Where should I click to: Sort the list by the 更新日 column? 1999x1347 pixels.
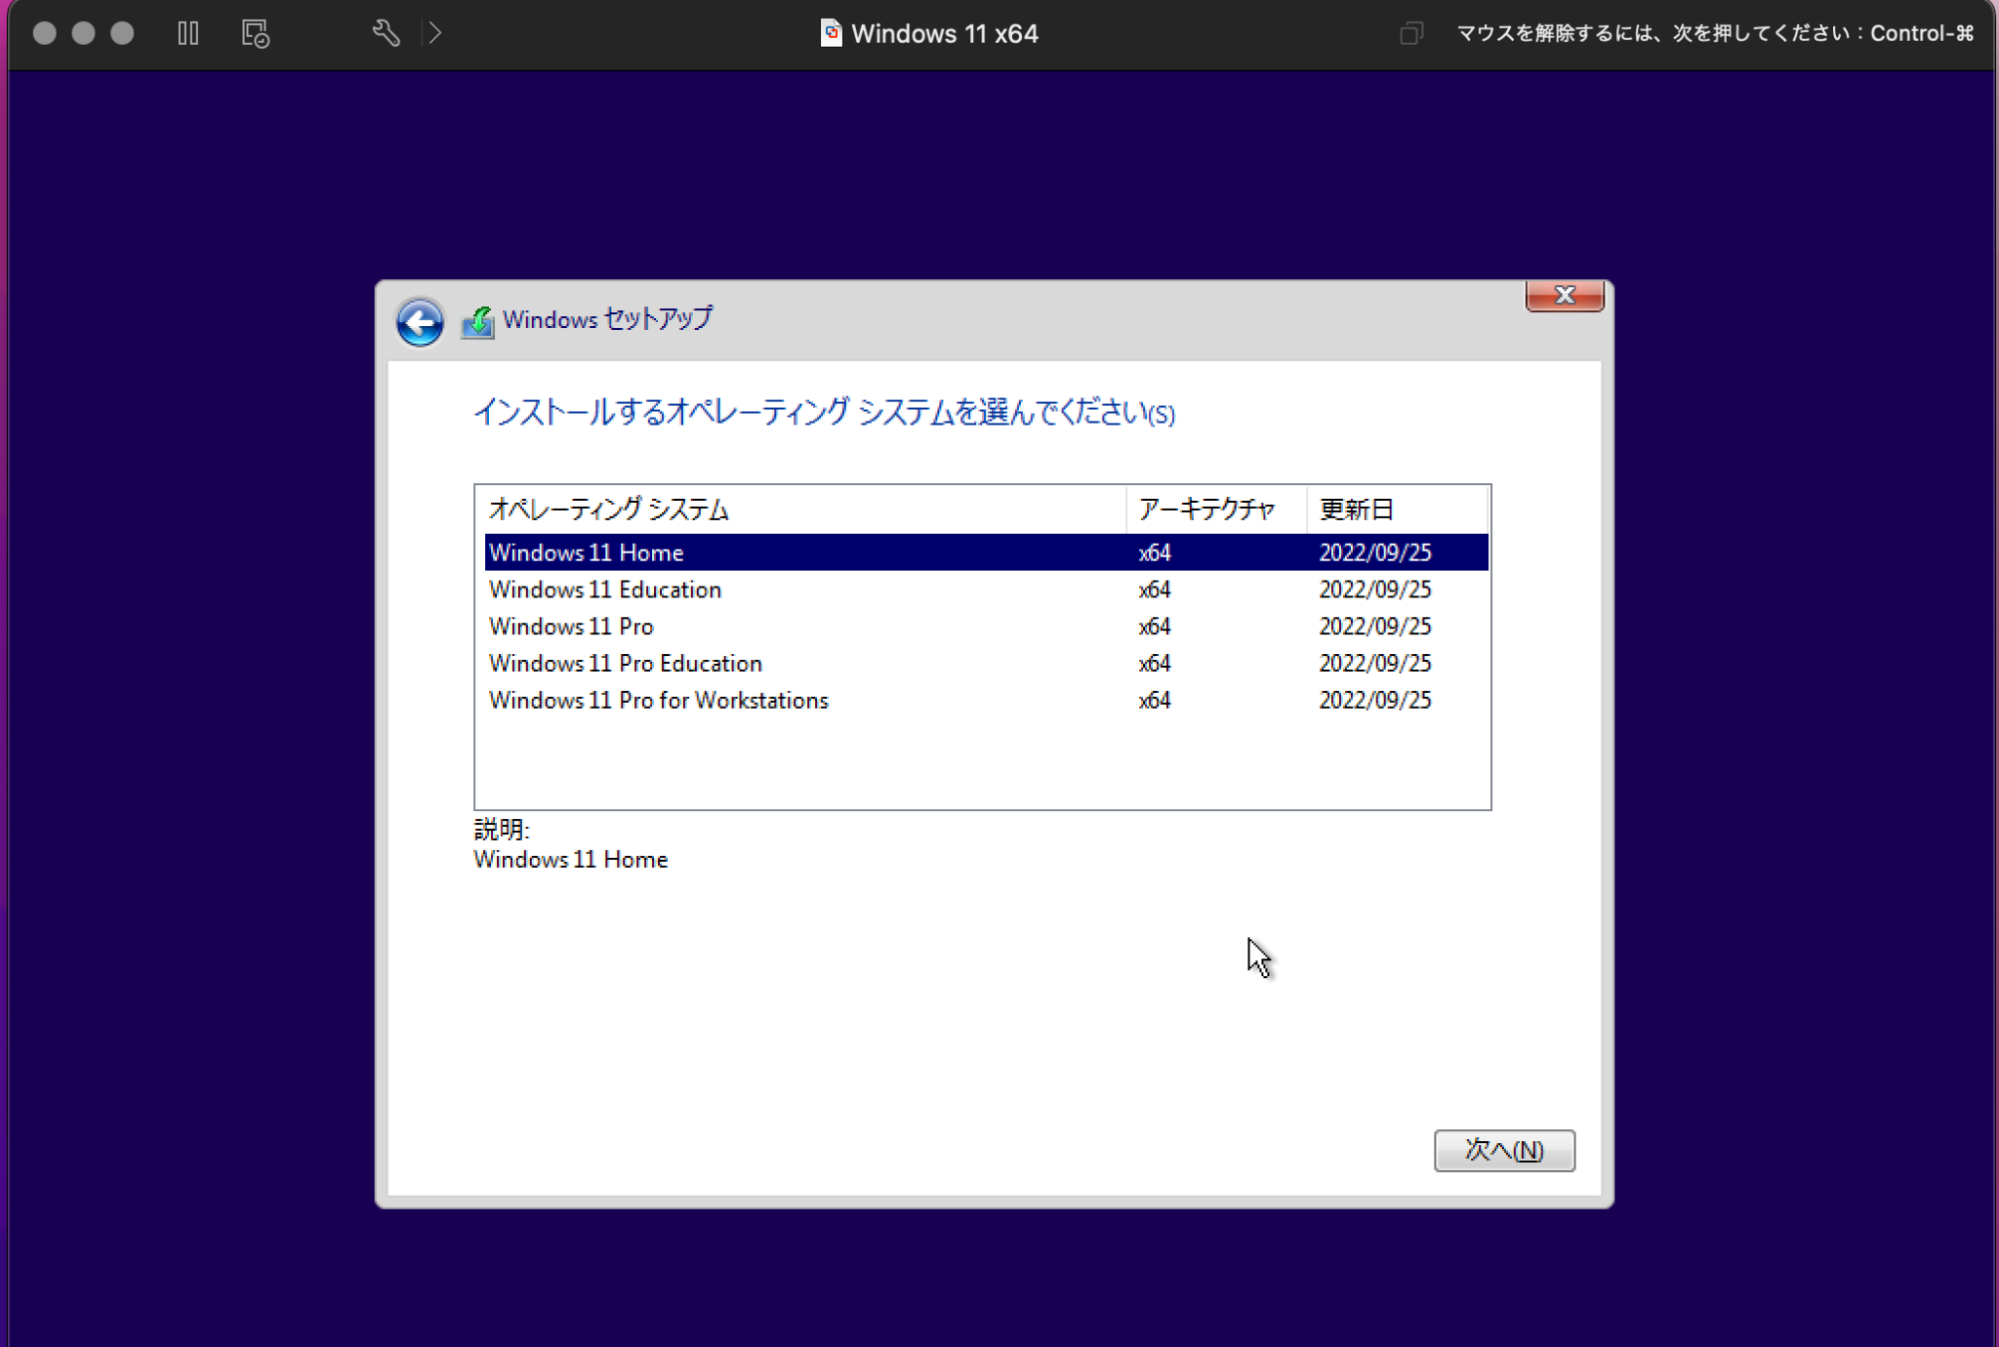[x=1358, y=509]
